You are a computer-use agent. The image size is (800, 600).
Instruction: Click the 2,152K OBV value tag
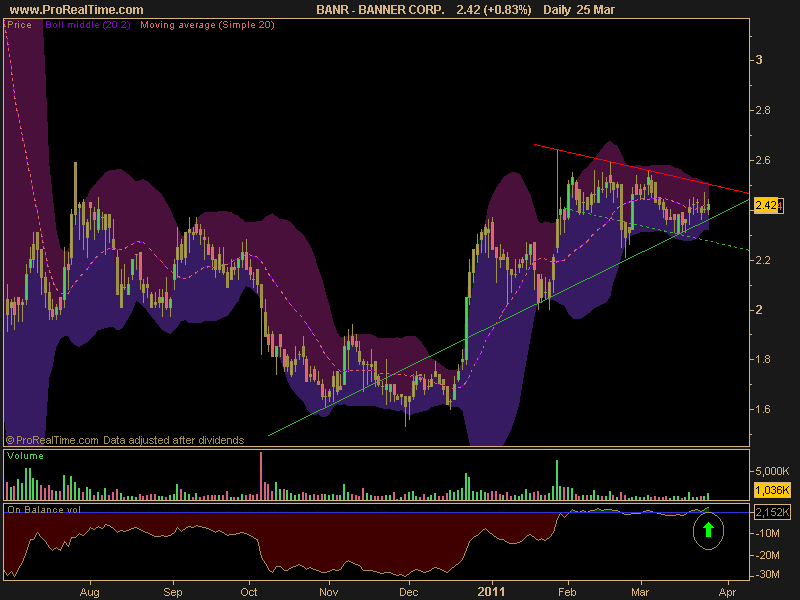(772, 512)
